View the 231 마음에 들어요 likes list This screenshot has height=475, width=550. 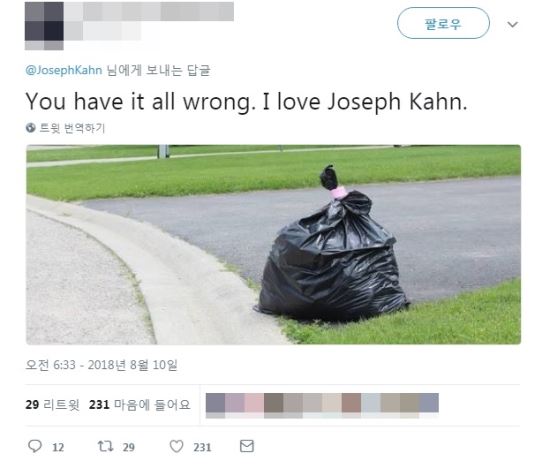click(140, 405)
